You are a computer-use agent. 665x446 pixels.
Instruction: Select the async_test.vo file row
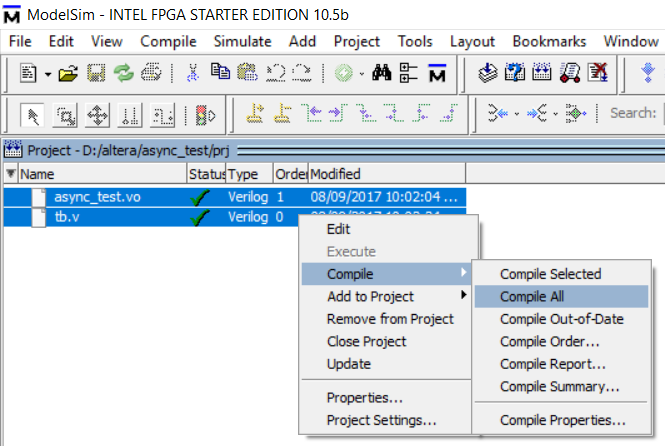[97, 197]
